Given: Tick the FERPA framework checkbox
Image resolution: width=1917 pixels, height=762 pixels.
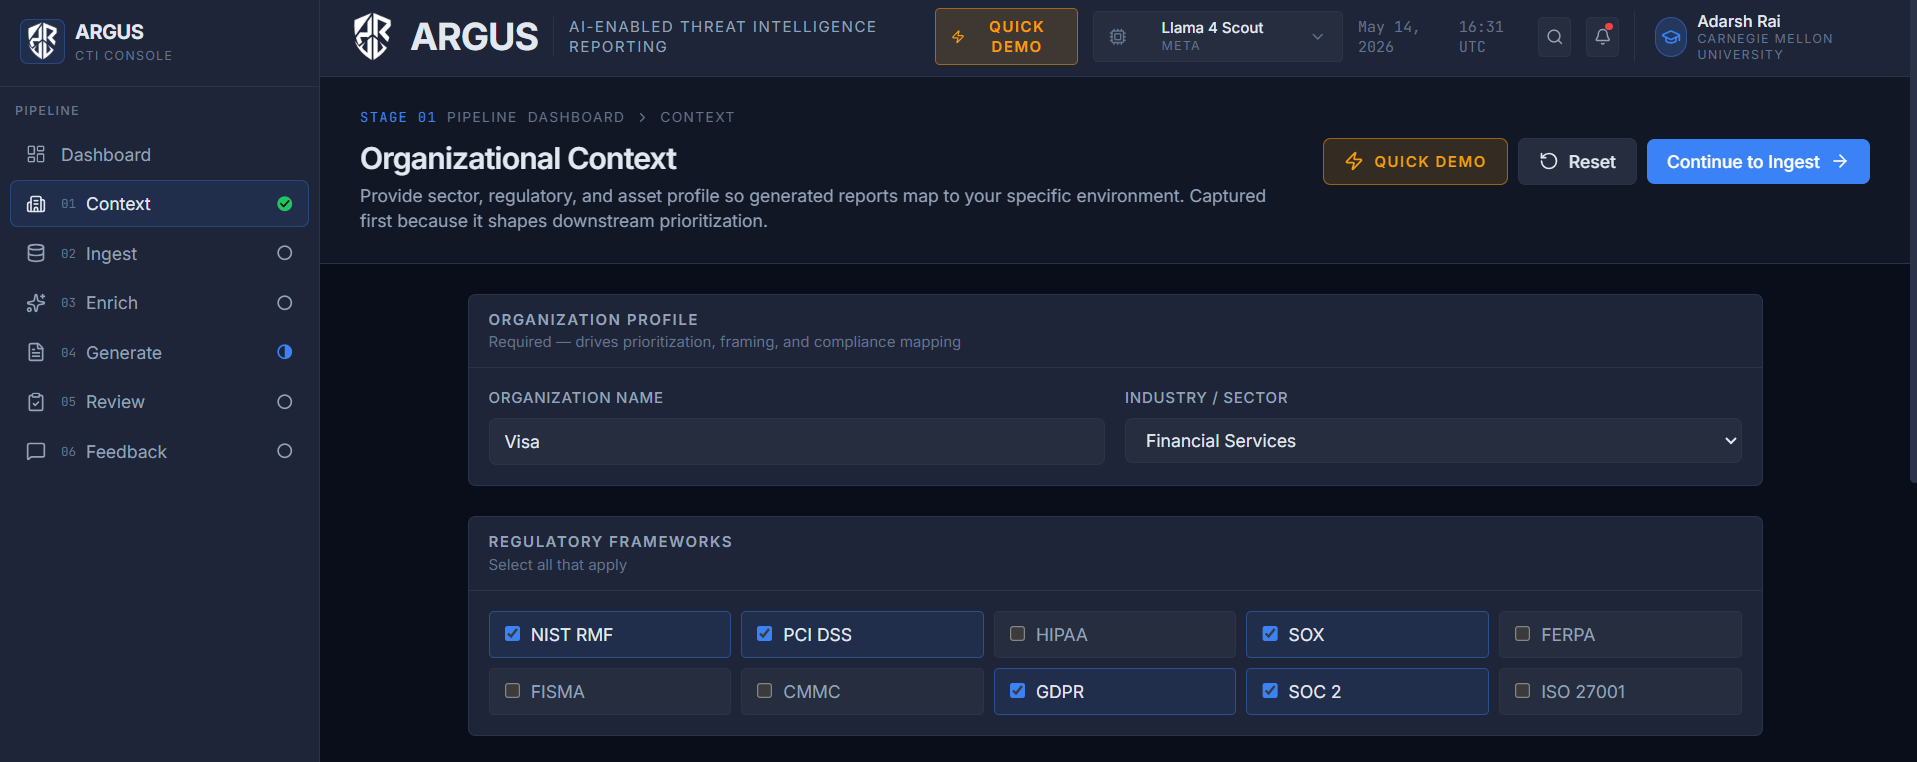Looking at the screenshot, I should click(1523, 634).
